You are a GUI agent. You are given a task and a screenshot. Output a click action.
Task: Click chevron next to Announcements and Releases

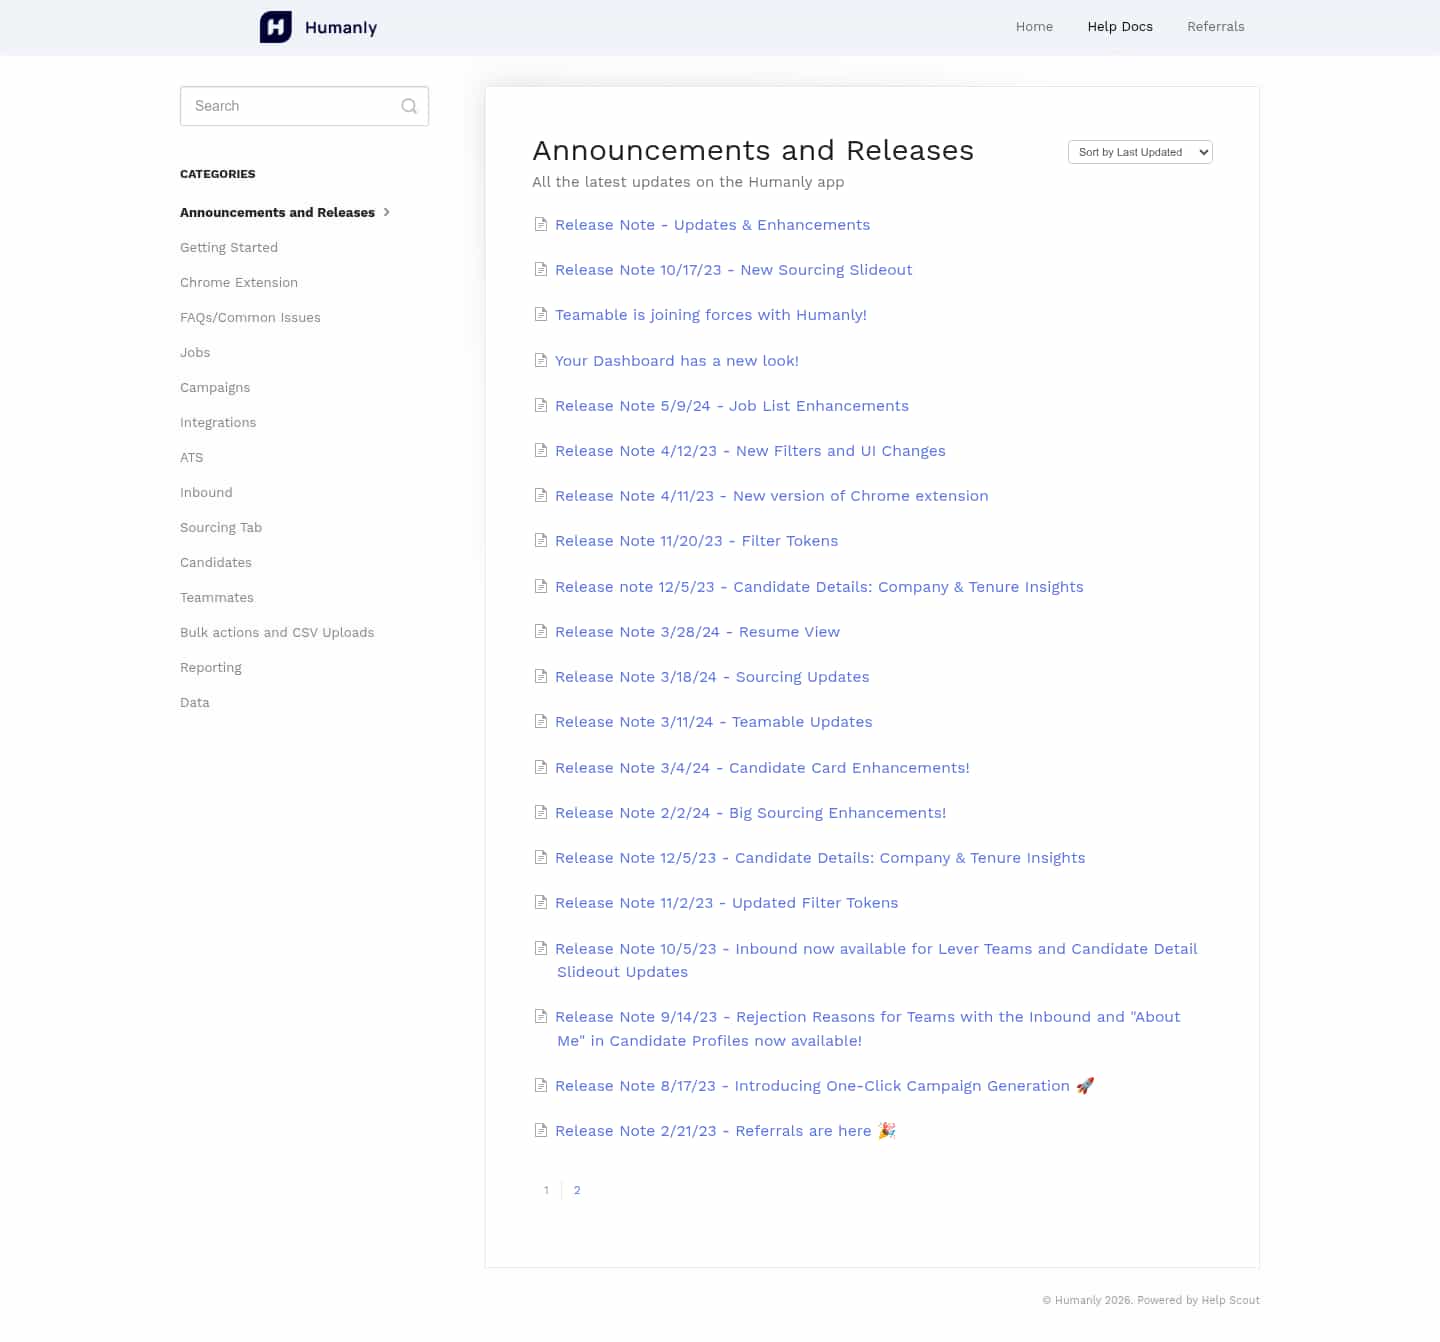(387, 212)
